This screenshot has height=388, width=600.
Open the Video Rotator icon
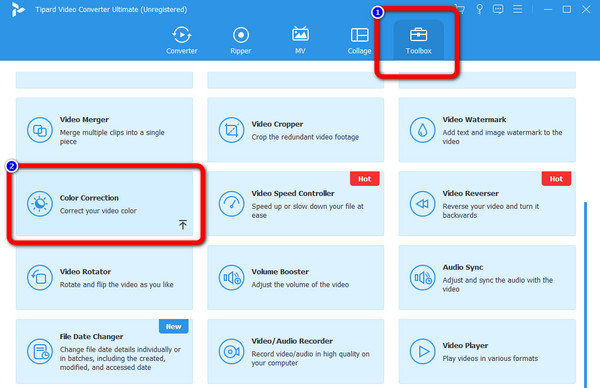(40, 278)
